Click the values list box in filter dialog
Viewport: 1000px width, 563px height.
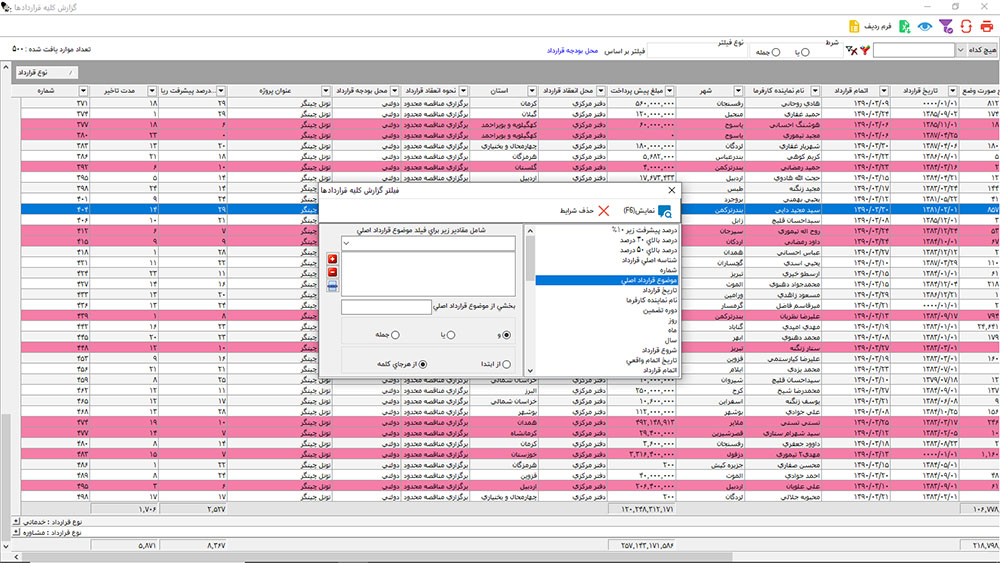point(428,274)
